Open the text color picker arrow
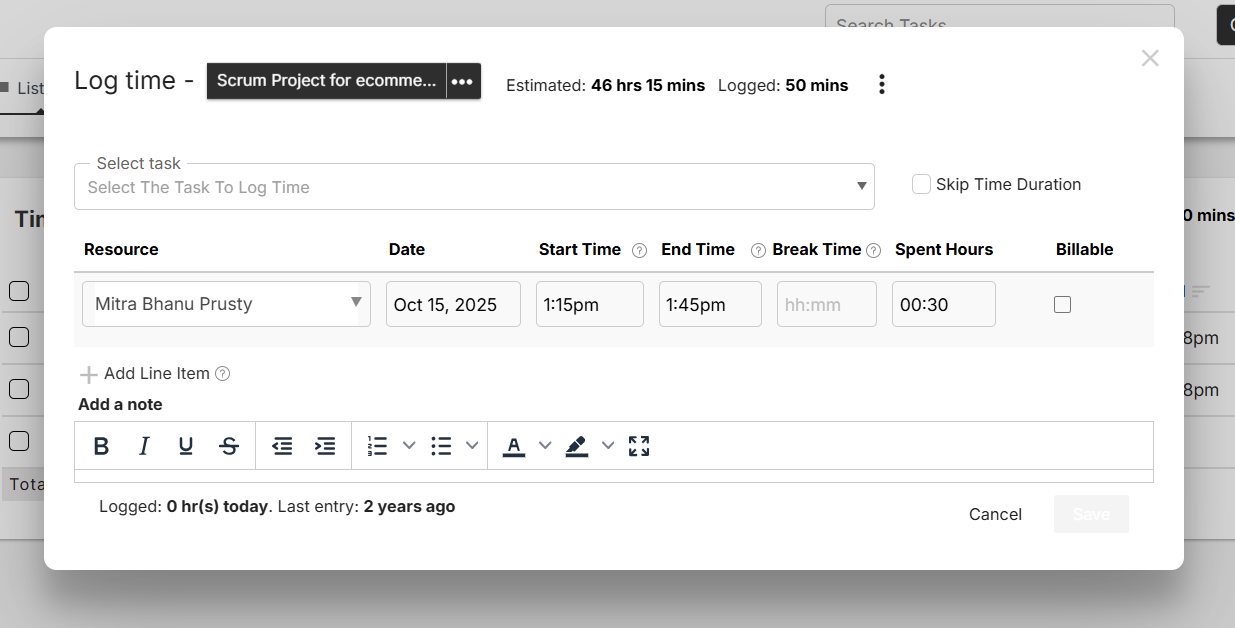 (545, 446)
